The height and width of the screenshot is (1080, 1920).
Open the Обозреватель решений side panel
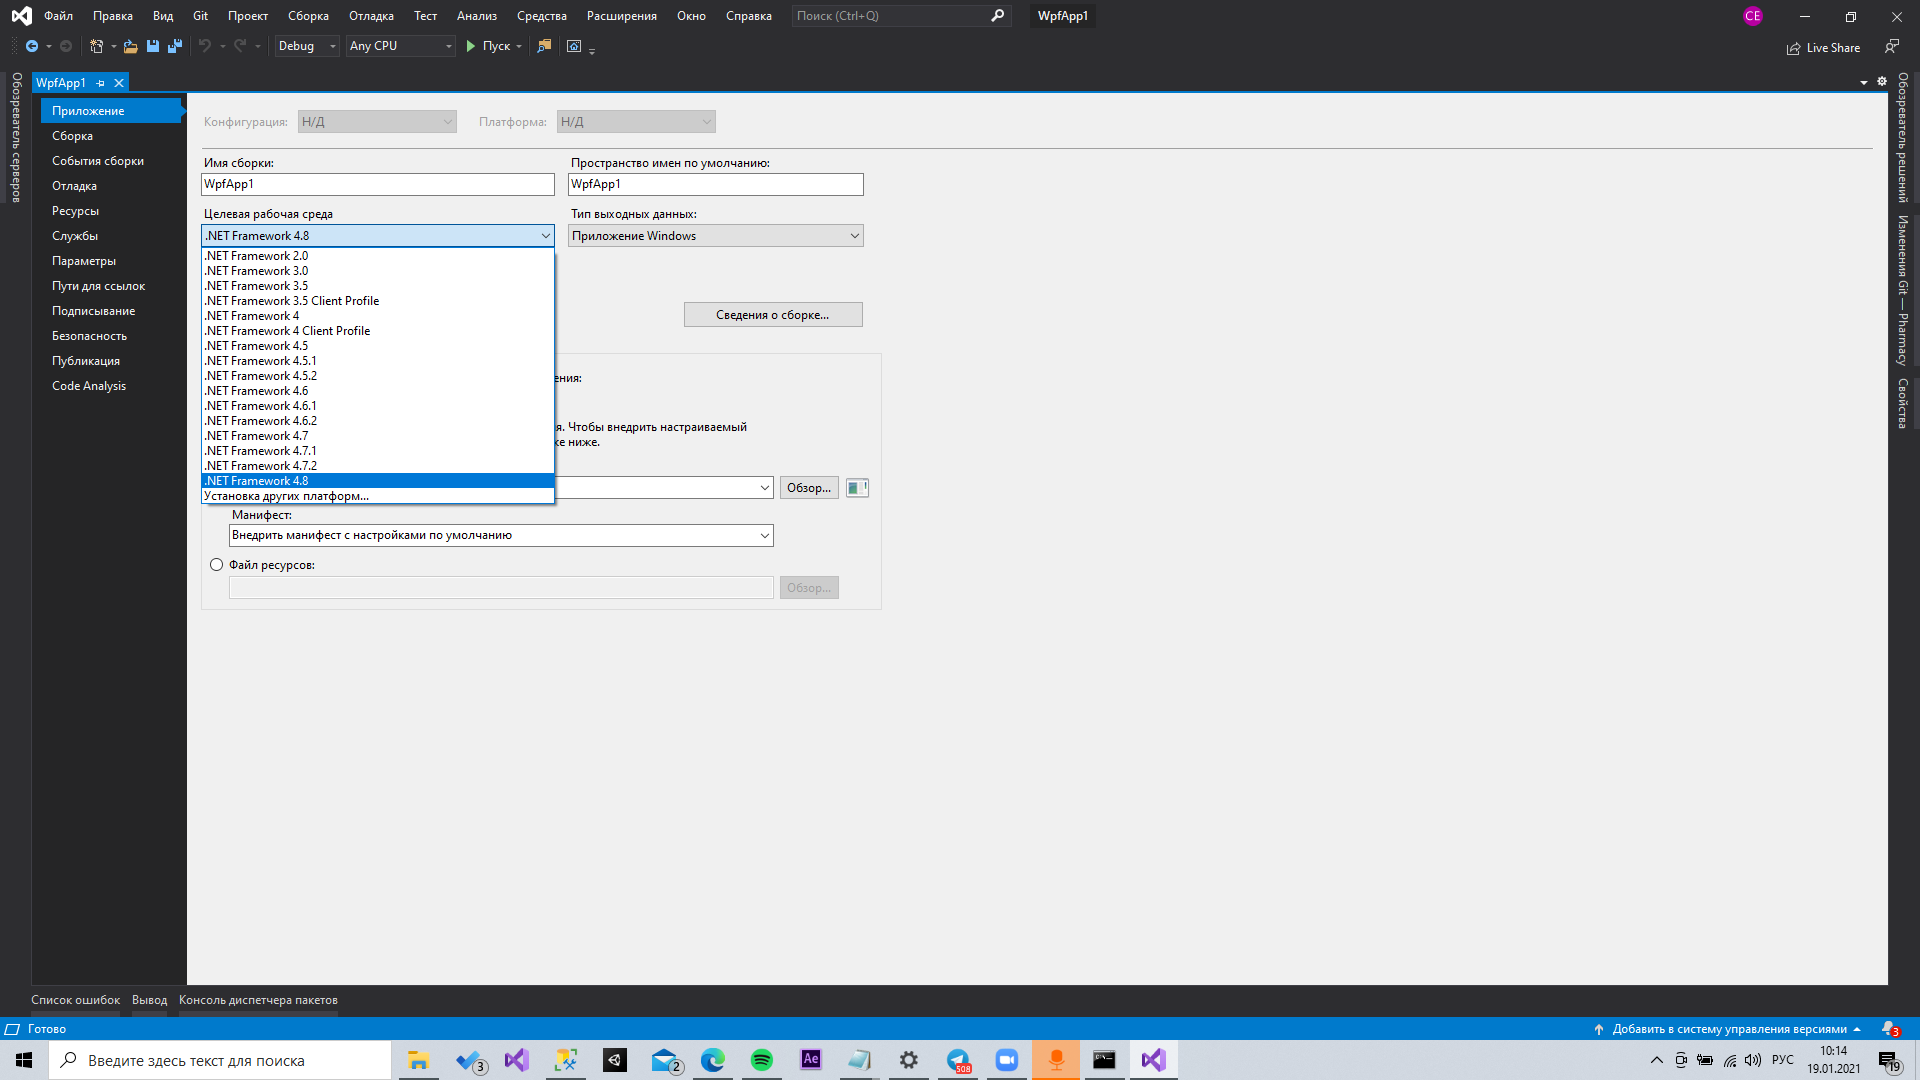pos(1903,137)
